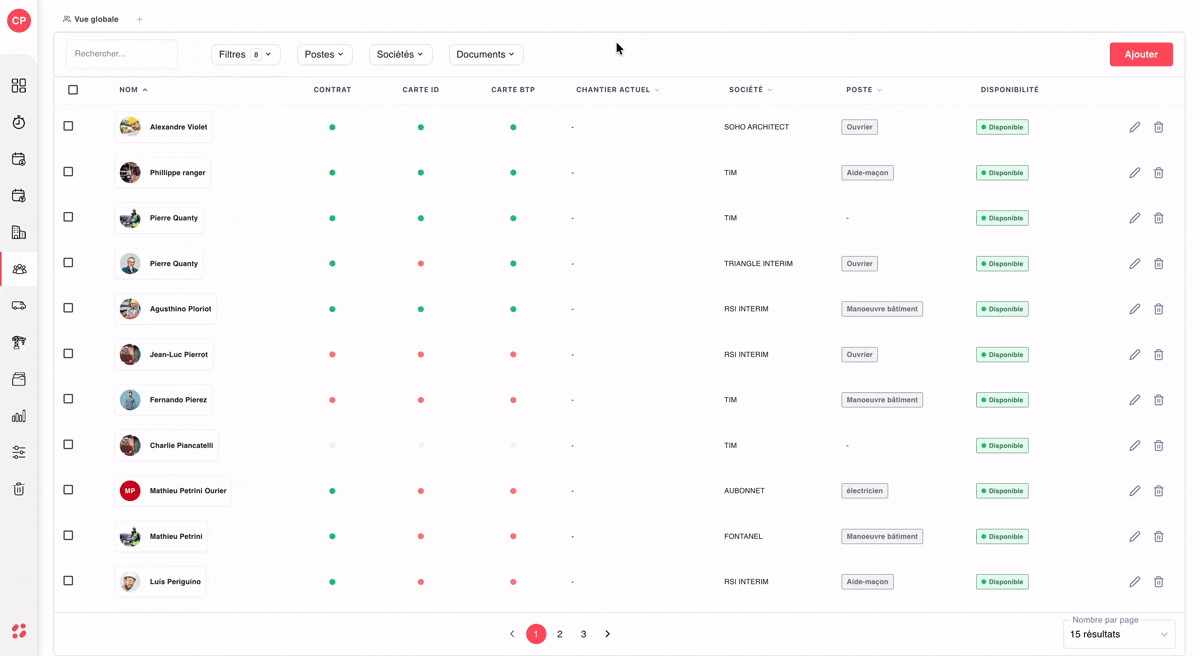Go to next page arrow
Image resolution: width=1200 pixels, height=656 pixels.
point(607,634)
